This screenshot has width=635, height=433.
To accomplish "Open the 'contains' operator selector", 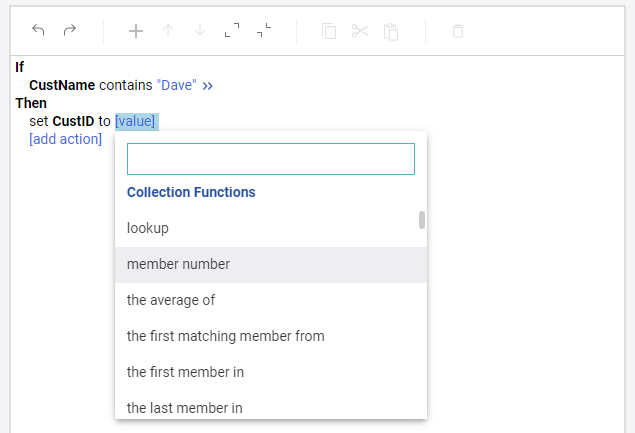I will click(125, 86).
